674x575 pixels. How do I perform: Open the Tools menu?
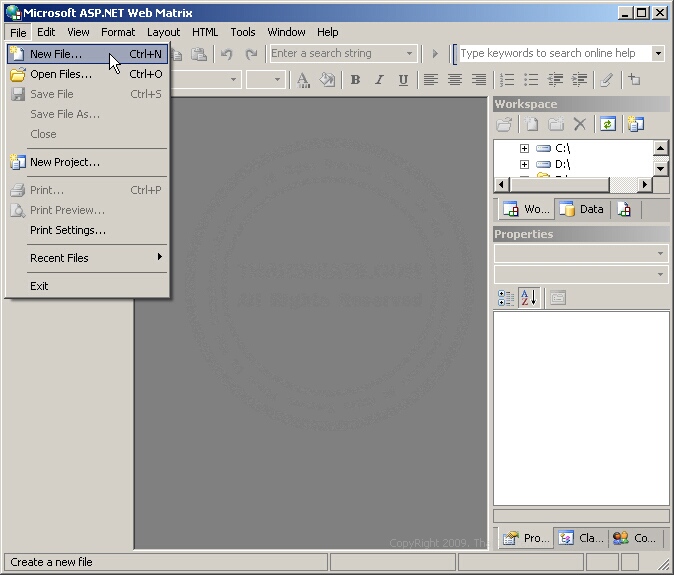[243, 32]
